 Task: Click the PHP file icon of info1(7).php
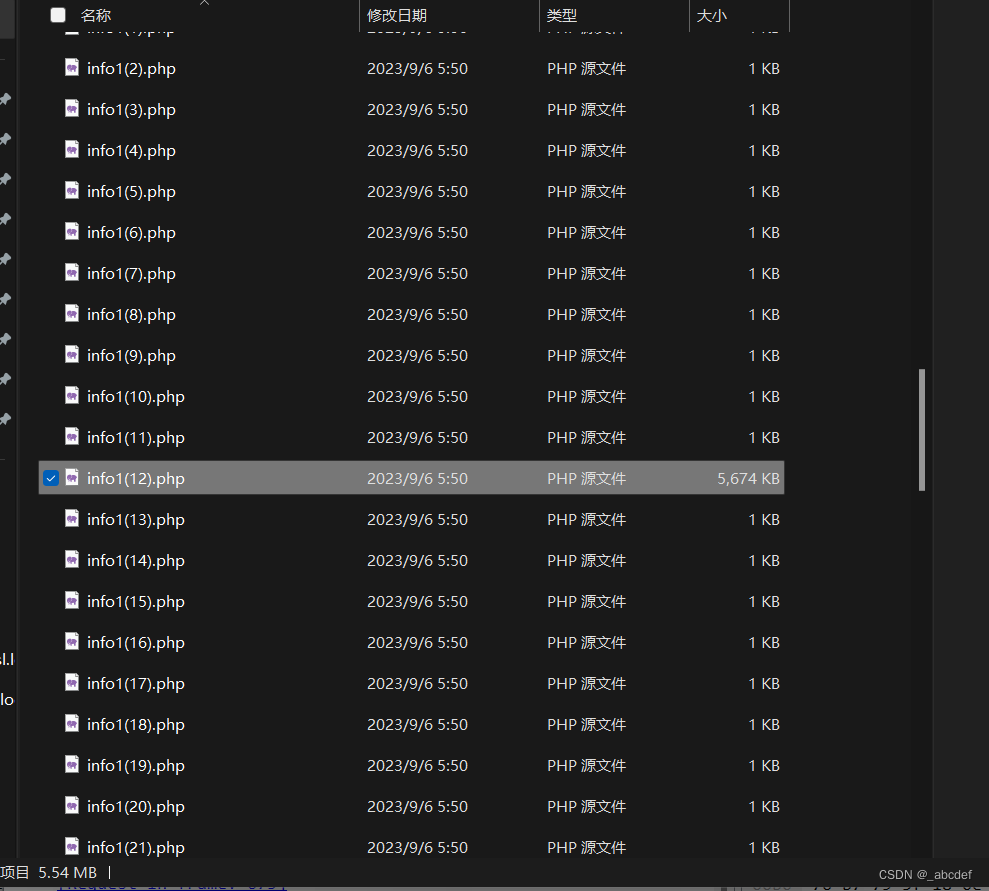(x=72, y=272)
